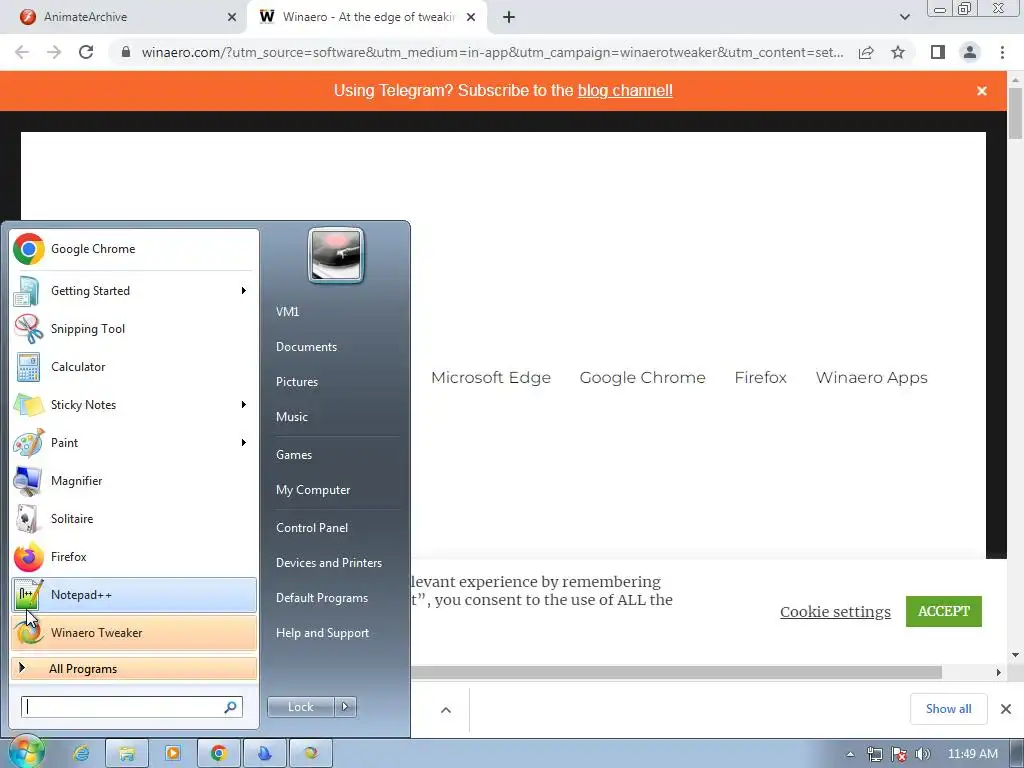Open Help and Support

click(x=322, y=633)
